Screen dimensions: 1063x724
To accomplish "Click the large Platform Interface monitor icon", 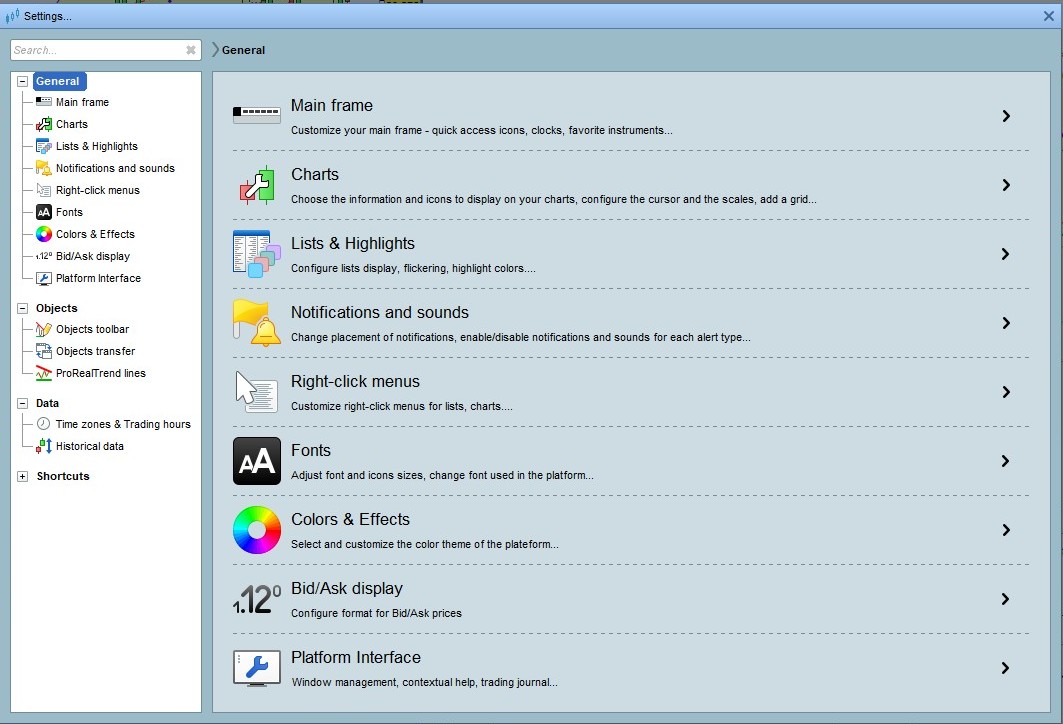I will click(x=257, y=668).
